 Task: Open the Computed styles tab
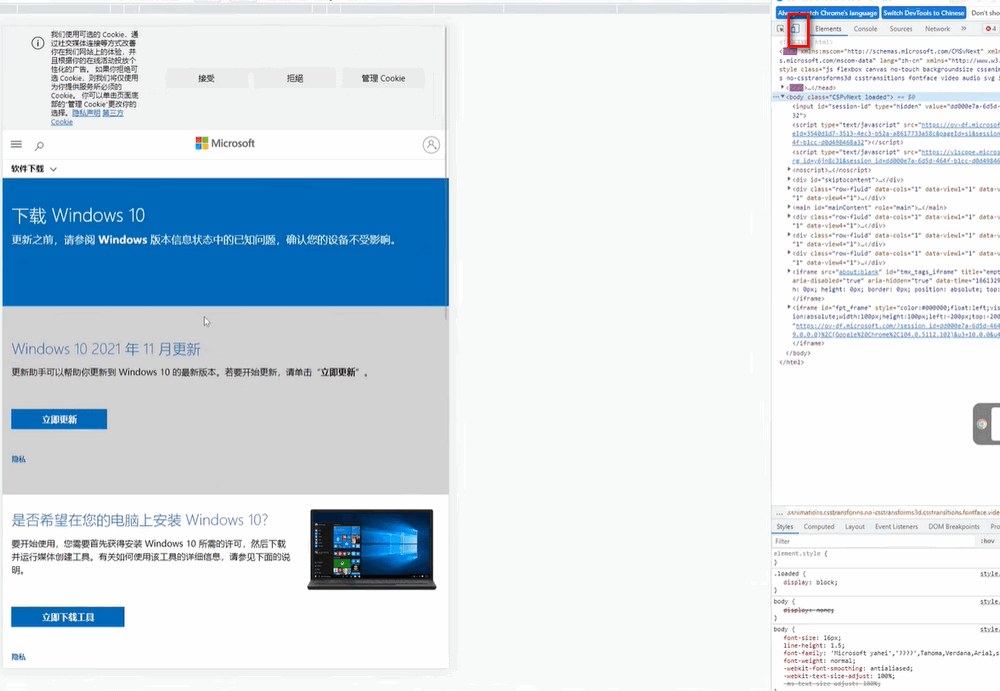[x=819, y=526]
